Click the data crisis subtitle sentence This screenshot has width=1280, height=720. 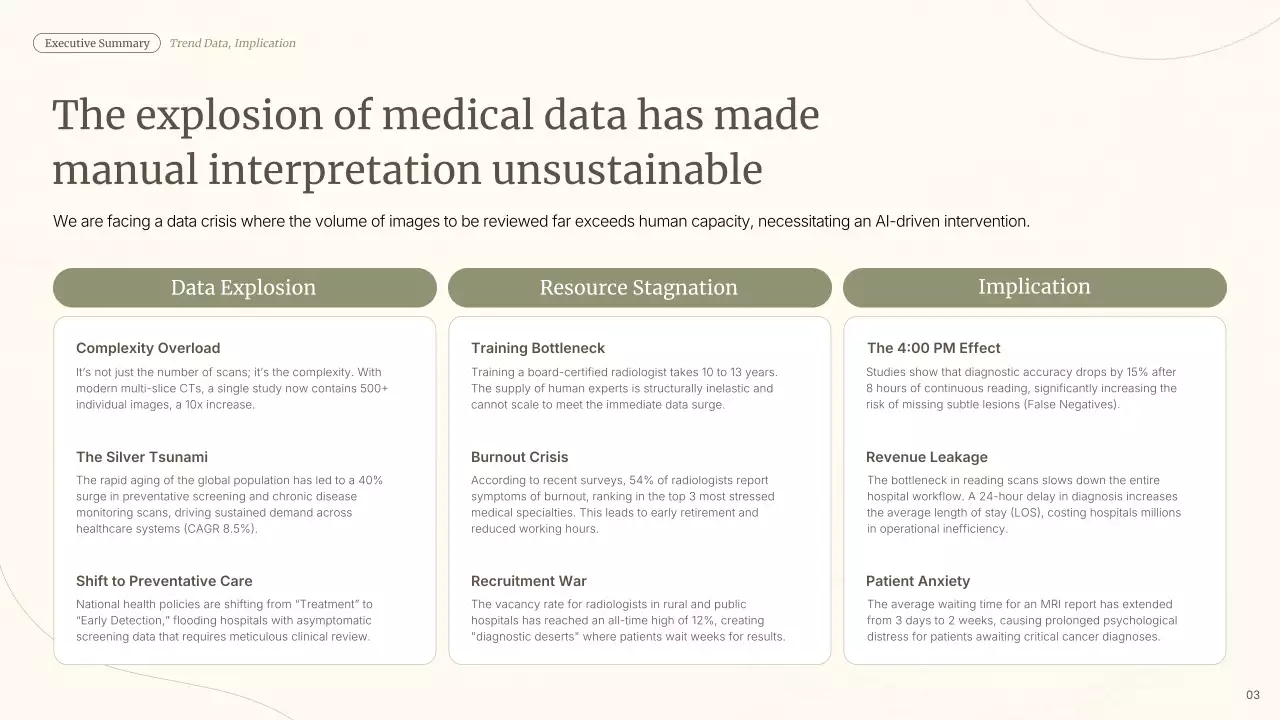(541, 221)
